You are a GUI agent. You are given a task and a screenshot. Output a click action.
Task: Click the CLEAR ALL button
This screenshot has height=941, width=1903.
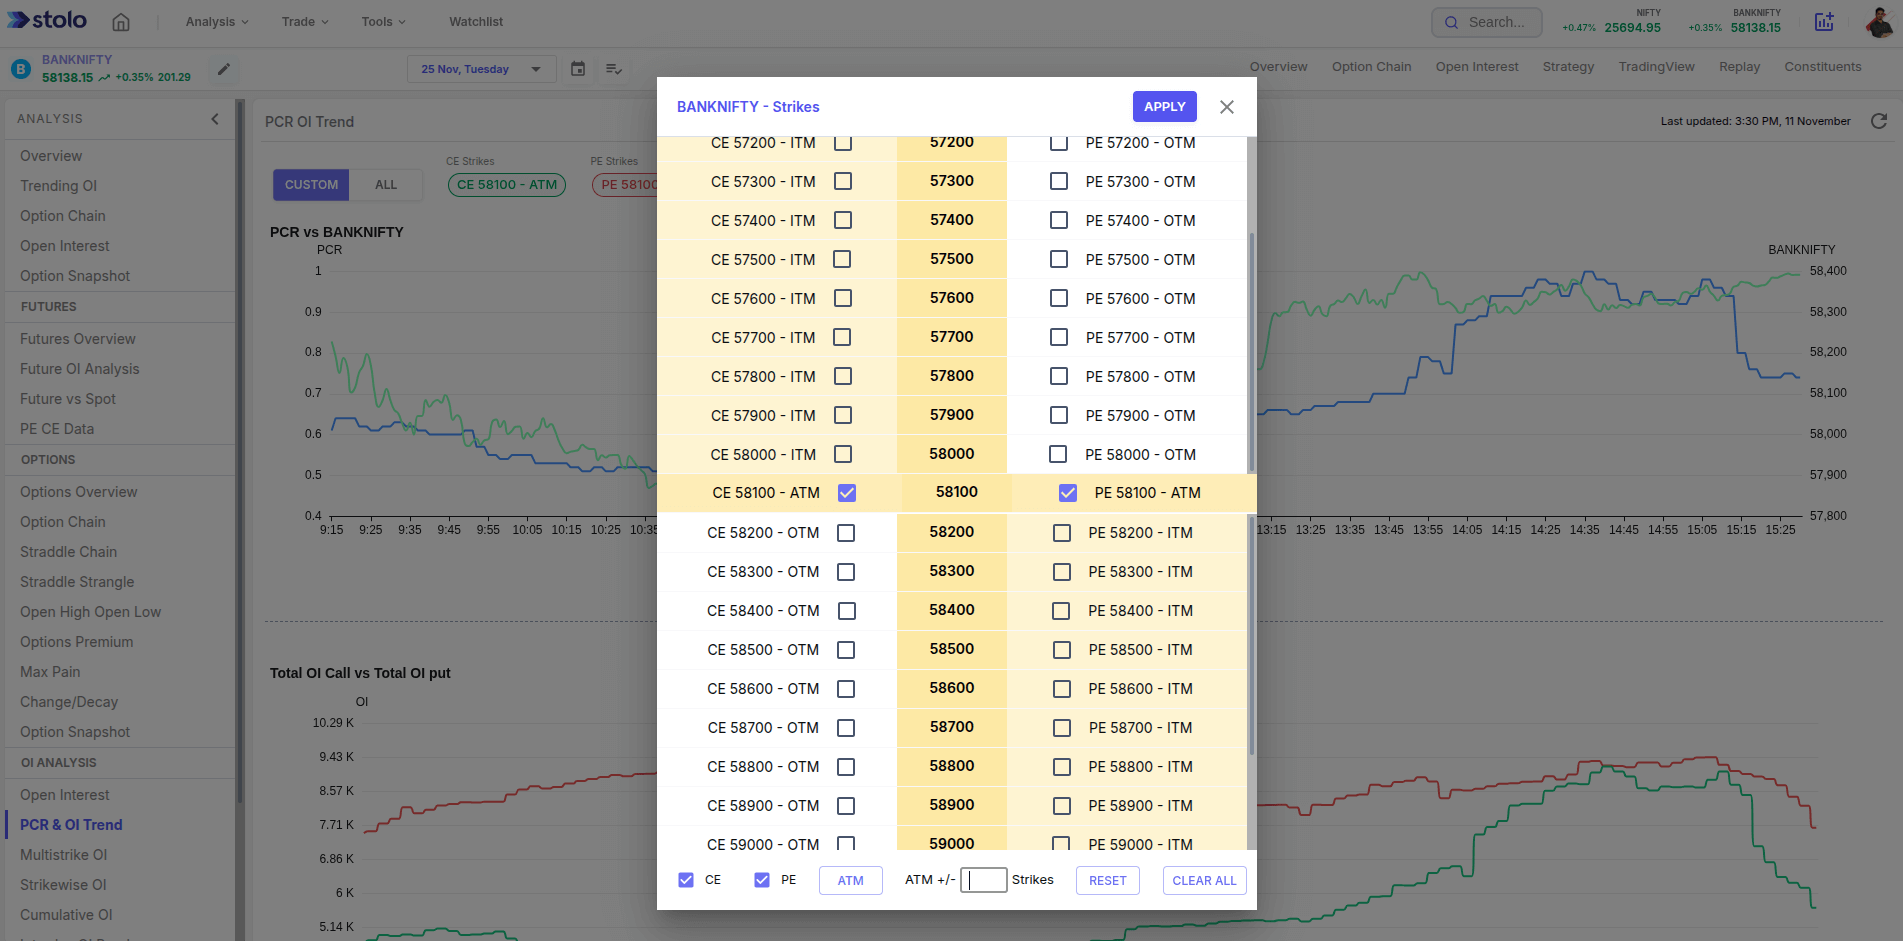tap(1204, 880)
